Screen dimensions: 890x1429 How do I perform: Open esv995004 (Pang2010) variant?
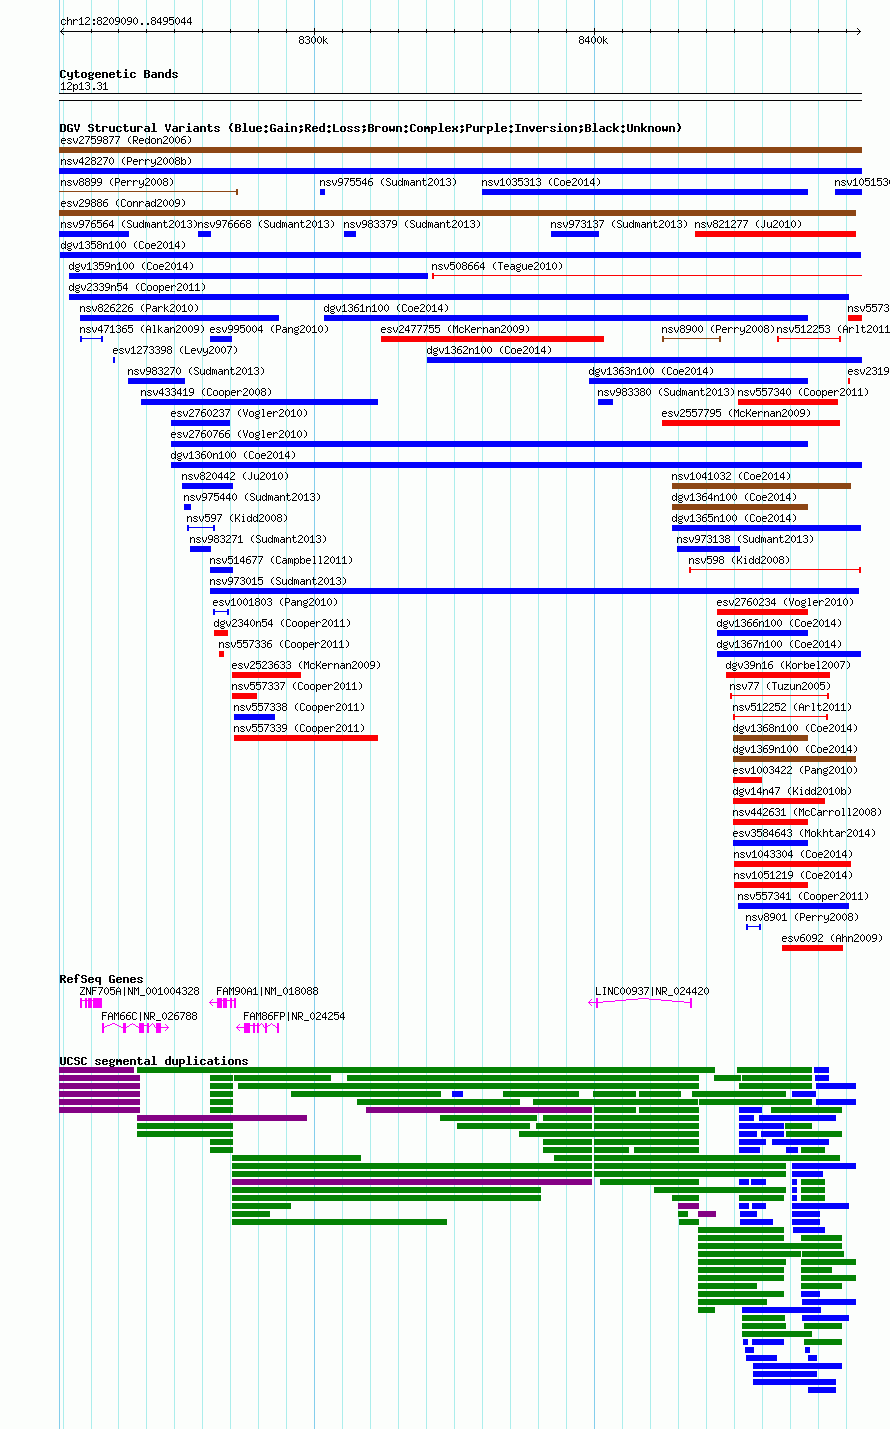269,329
